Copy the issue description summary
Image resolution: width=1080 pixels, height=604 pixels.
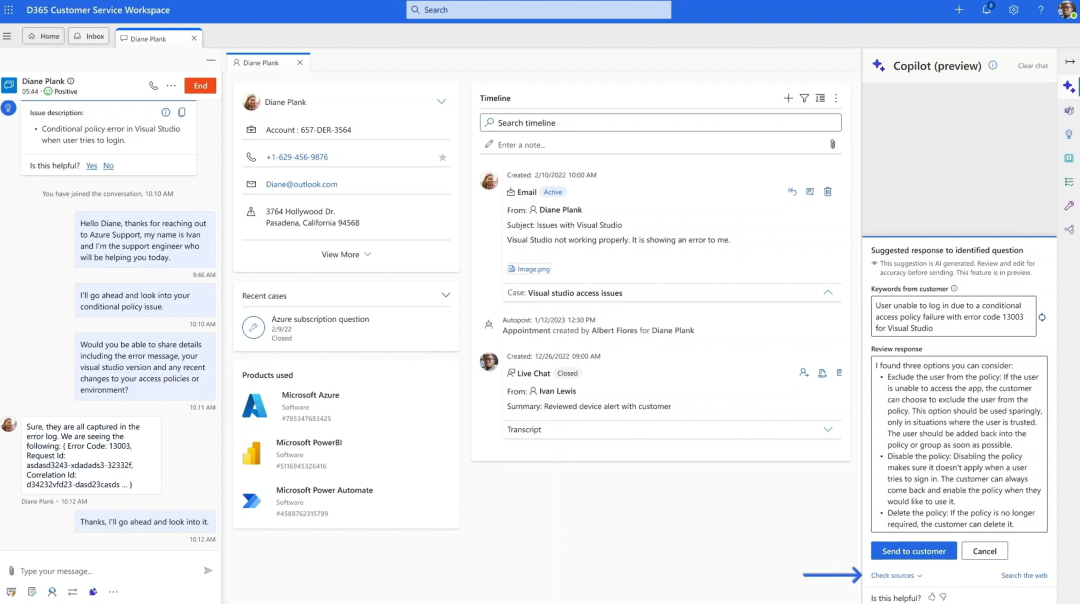coord(182,112)
